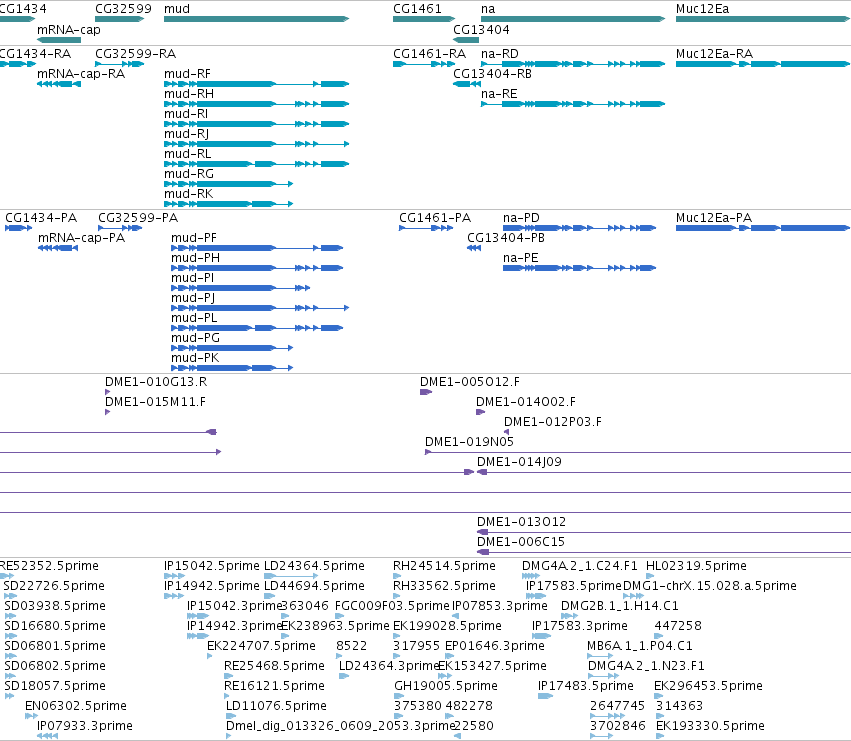Viewport: 851px width, 741px height.
Task: Select the DME1-019N05 BAC line
Action: [x=638, y=452]
